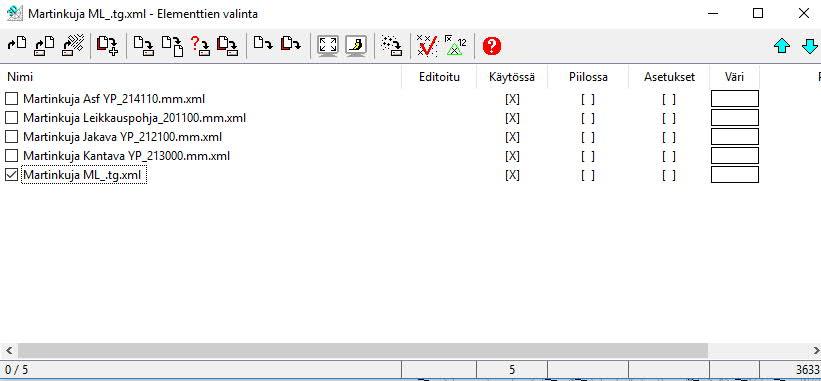Uncheck the Martinkuja ML_.tg.xml checkbox

pyautogui.click(x=11, y=175)
